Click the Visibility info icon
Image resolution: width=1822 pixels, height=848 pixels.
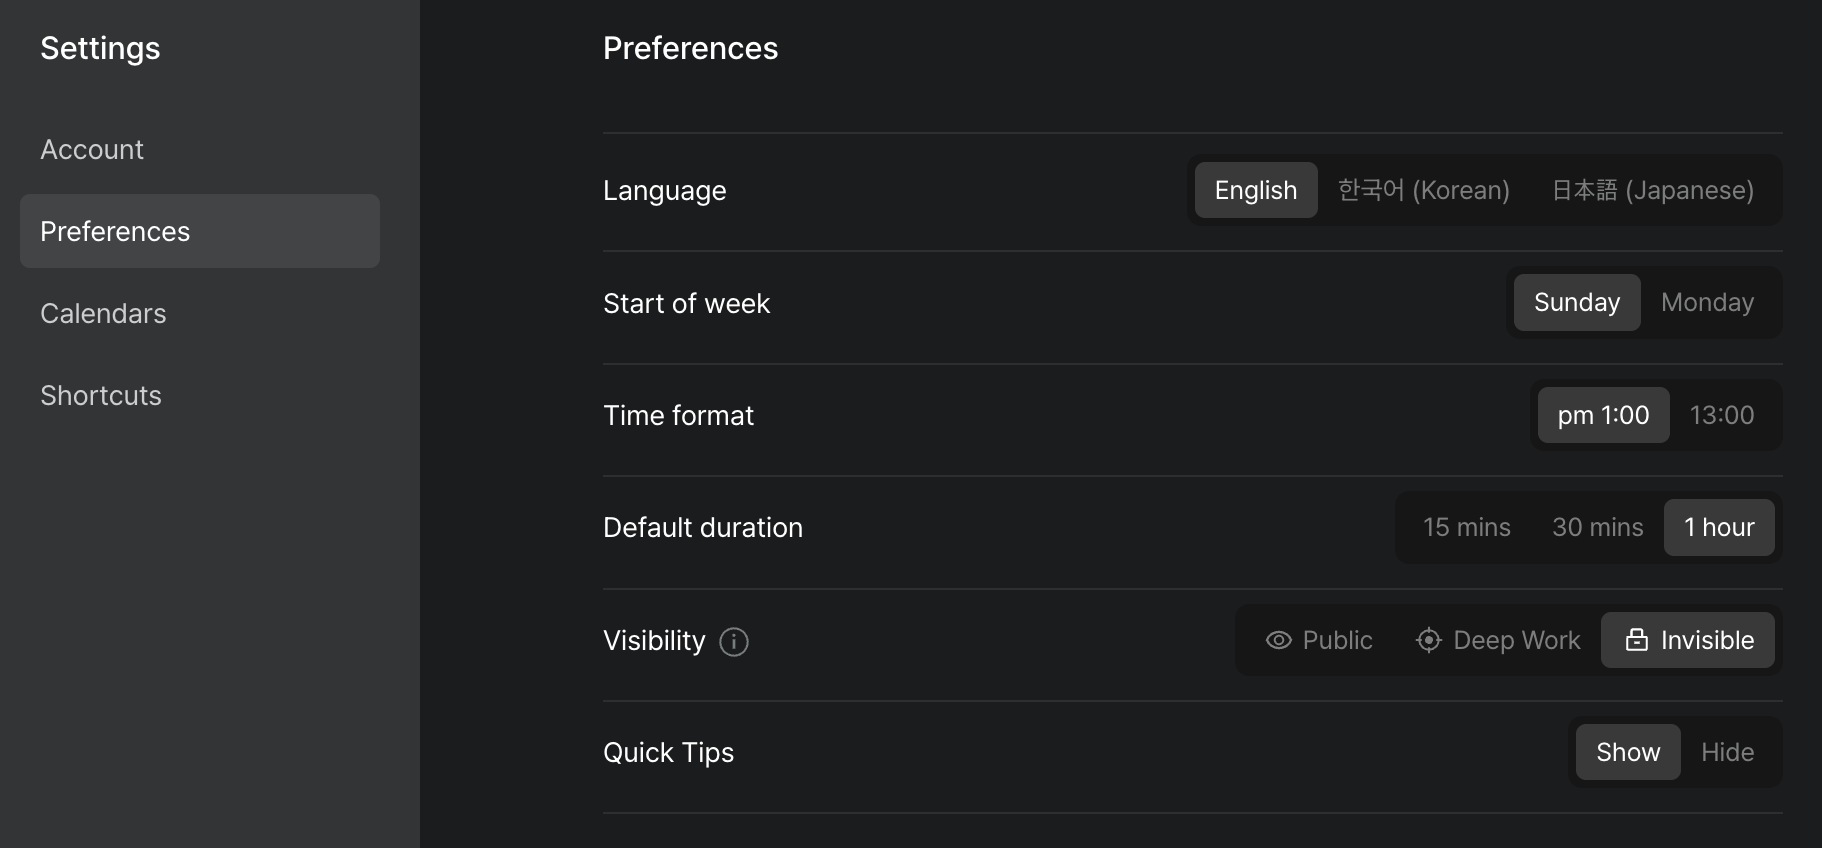(x=734, y=641)
